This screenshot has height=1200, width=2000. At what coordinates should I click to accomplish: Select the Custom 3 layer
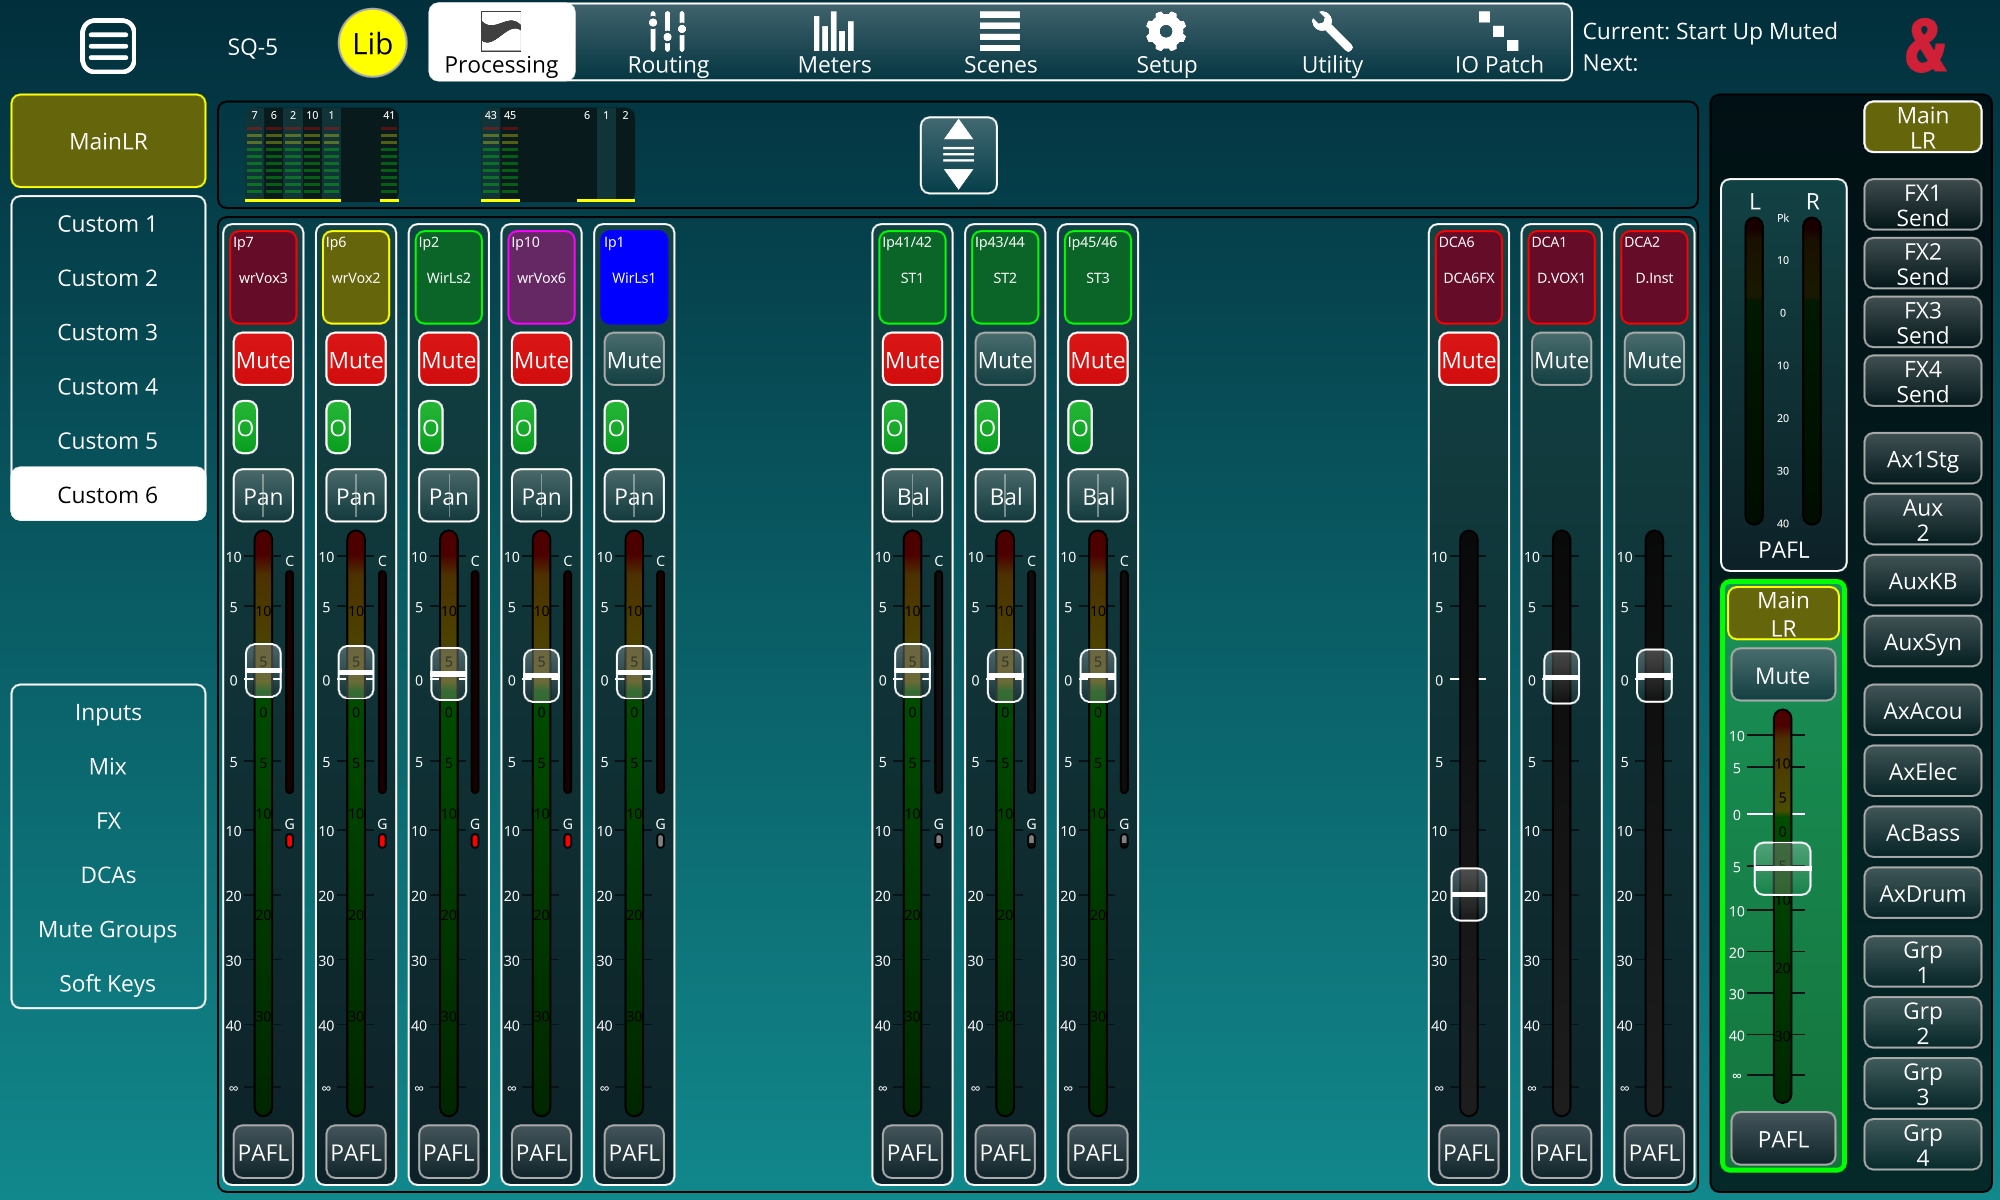107,332
